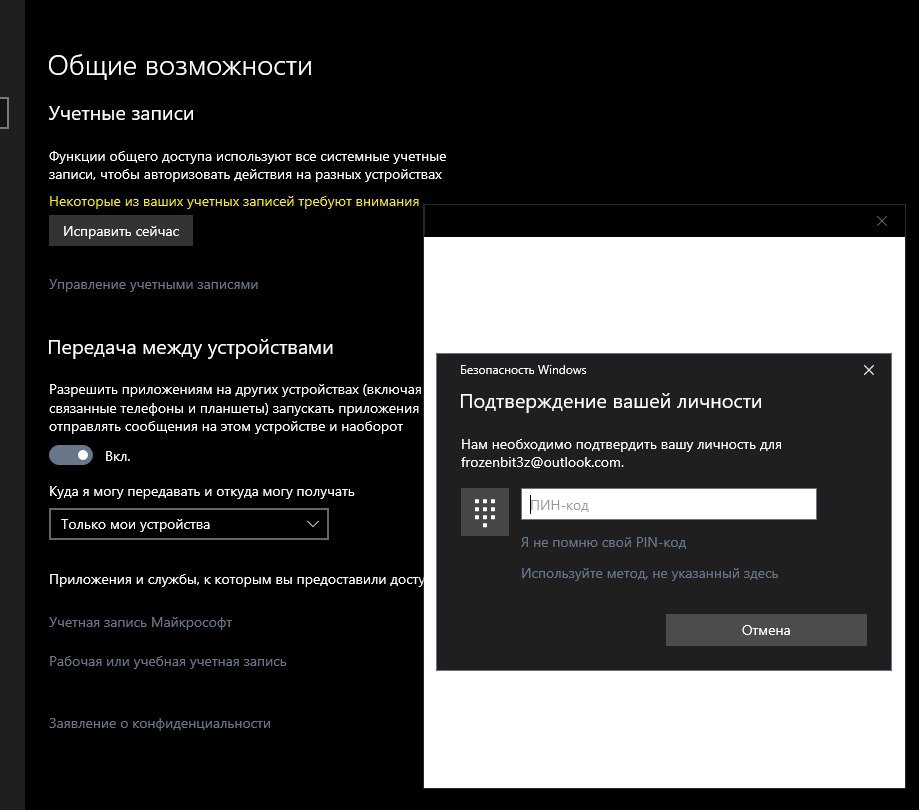This screenshot has width=919, height=810.
Task: Click the 'Общие возможности' page heading
Action: (180, 66)
